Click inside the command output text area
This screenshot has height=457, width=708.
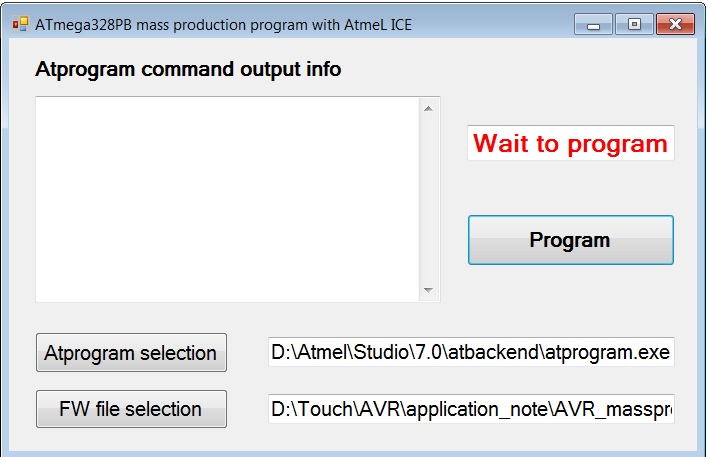click(228, 200)
